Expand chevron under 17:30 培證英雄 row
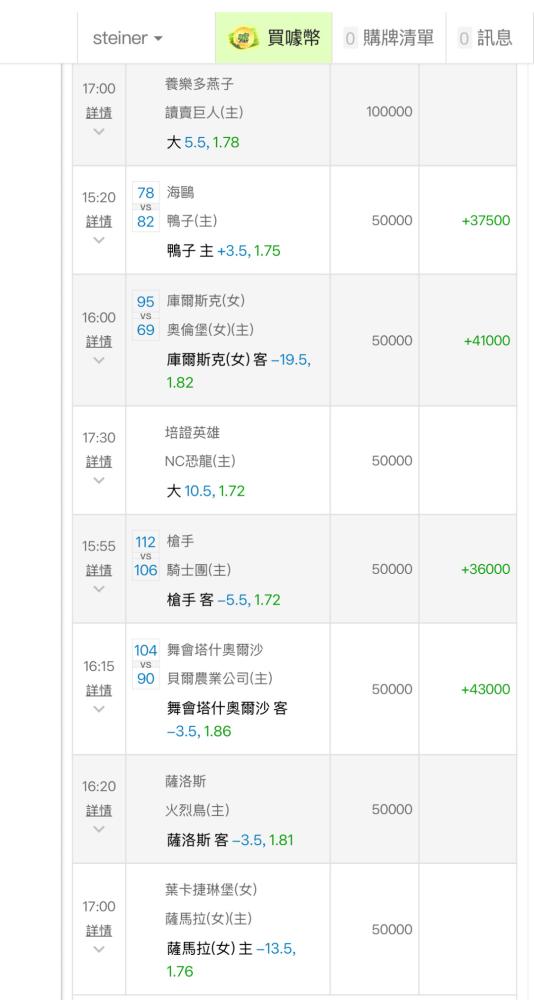The width and height of the screenshot is (534, 1000). pos(99,480)
